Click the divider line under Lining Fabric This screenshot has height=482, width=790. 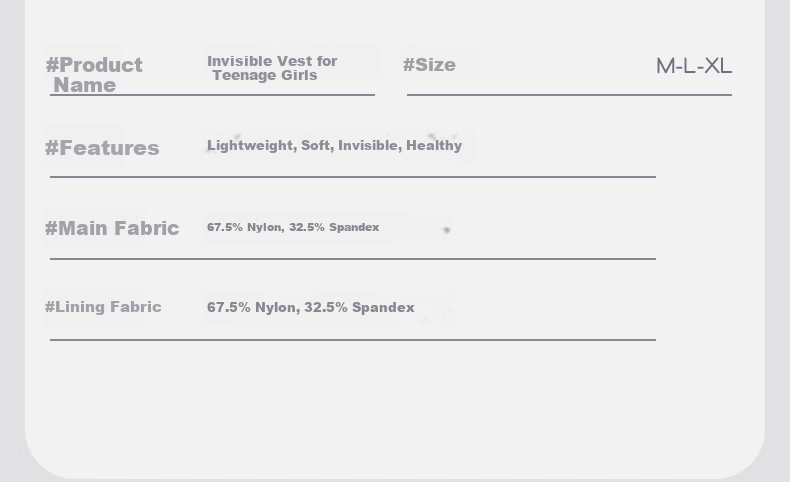click(x=353, y=340)
